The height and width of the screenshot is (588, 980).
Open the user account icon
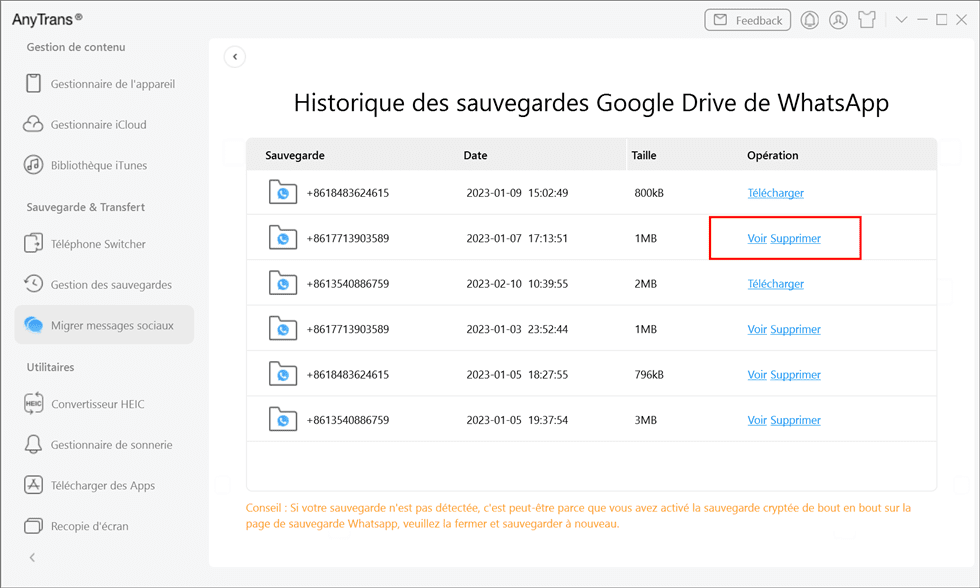coord(838,20)
